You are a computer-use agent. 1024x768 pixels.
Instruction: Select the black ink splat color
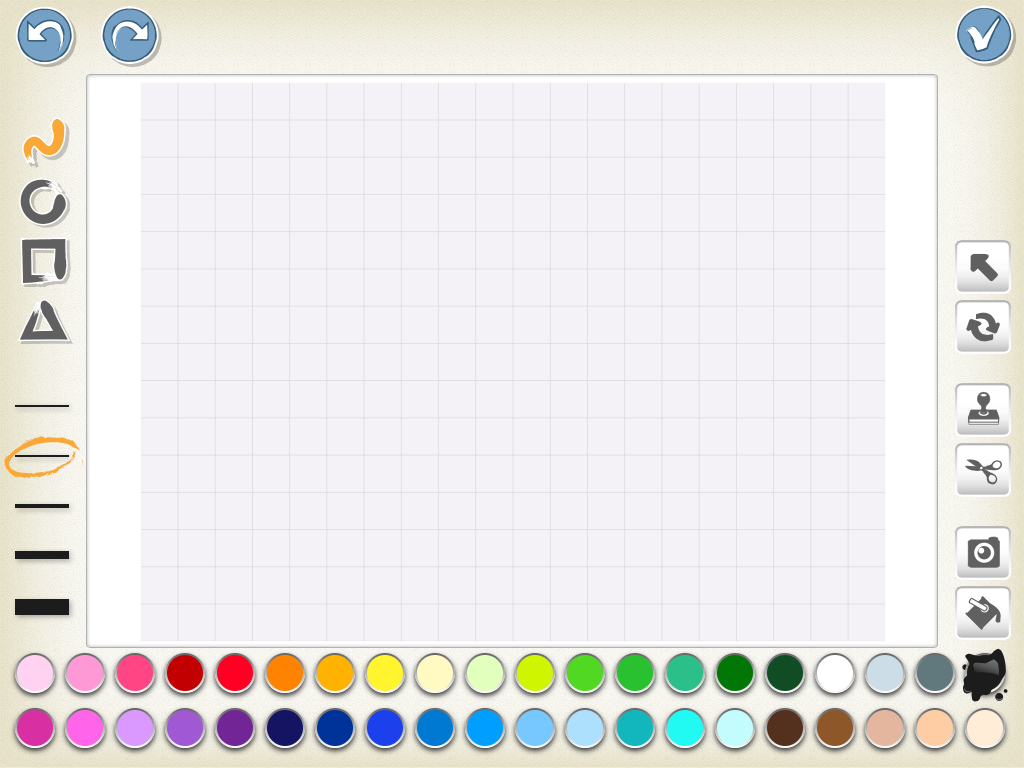point(984,675)
